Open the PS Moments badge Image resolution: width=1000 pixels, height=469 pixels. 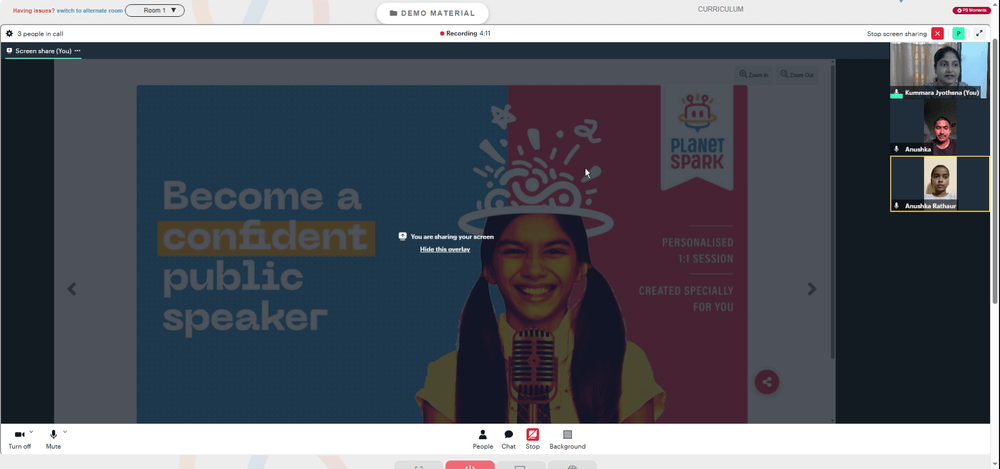tap(972, 10)
